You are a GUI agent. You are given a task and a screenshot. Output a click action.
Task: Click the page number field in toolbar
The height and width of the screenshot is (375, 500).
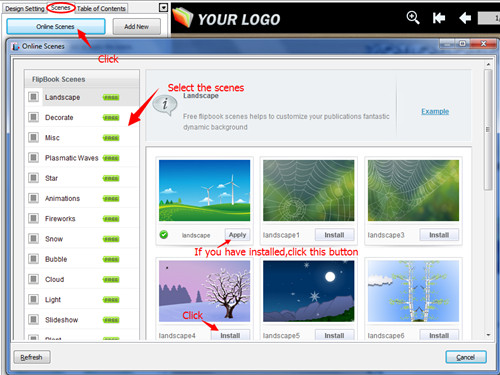(x=489, y=18)
